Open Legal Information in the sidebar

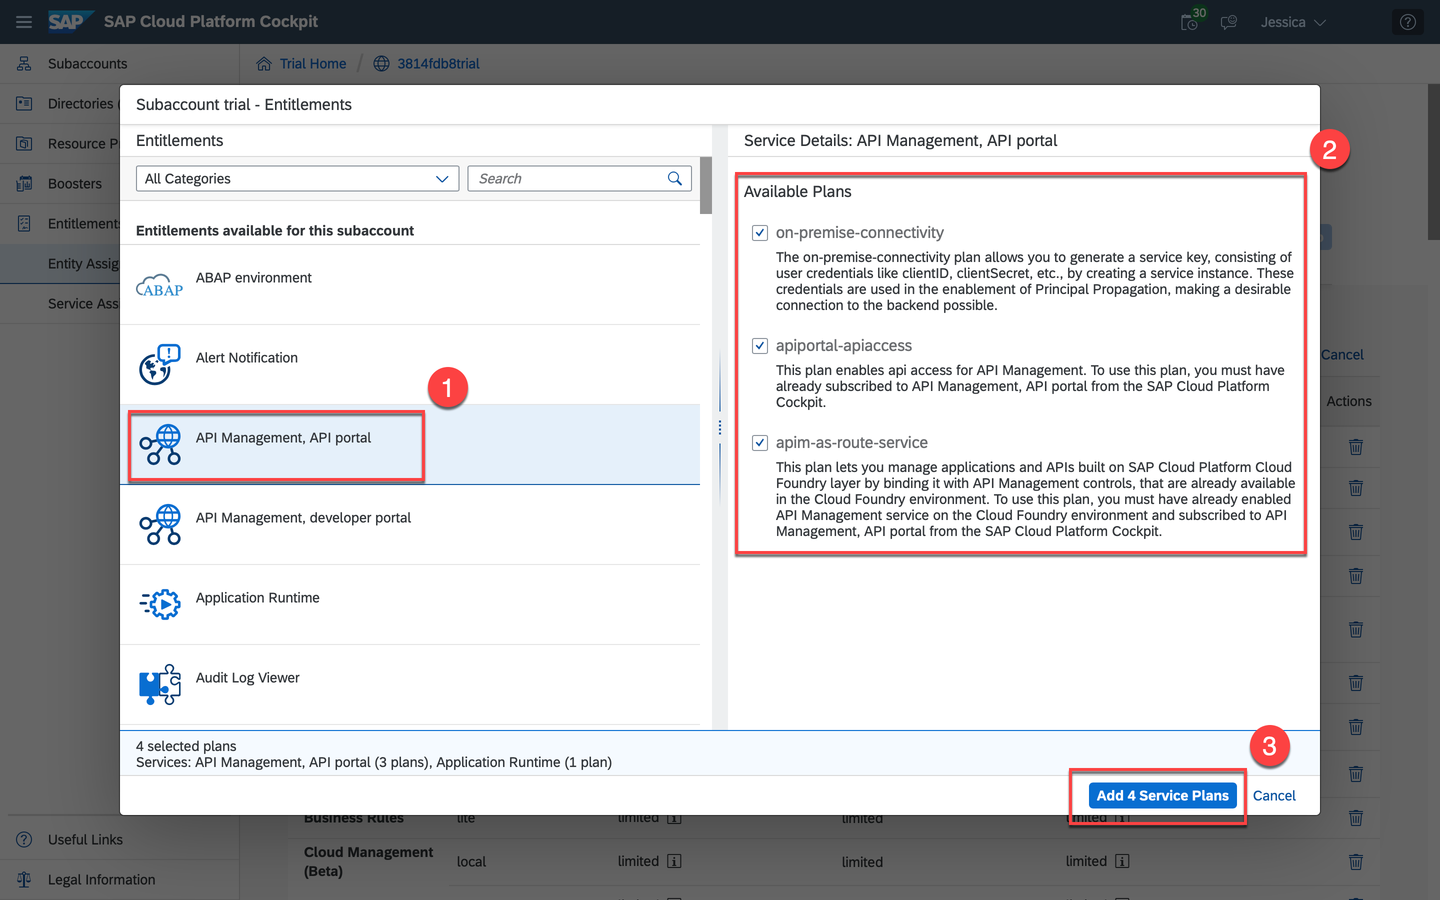[101, 879]
